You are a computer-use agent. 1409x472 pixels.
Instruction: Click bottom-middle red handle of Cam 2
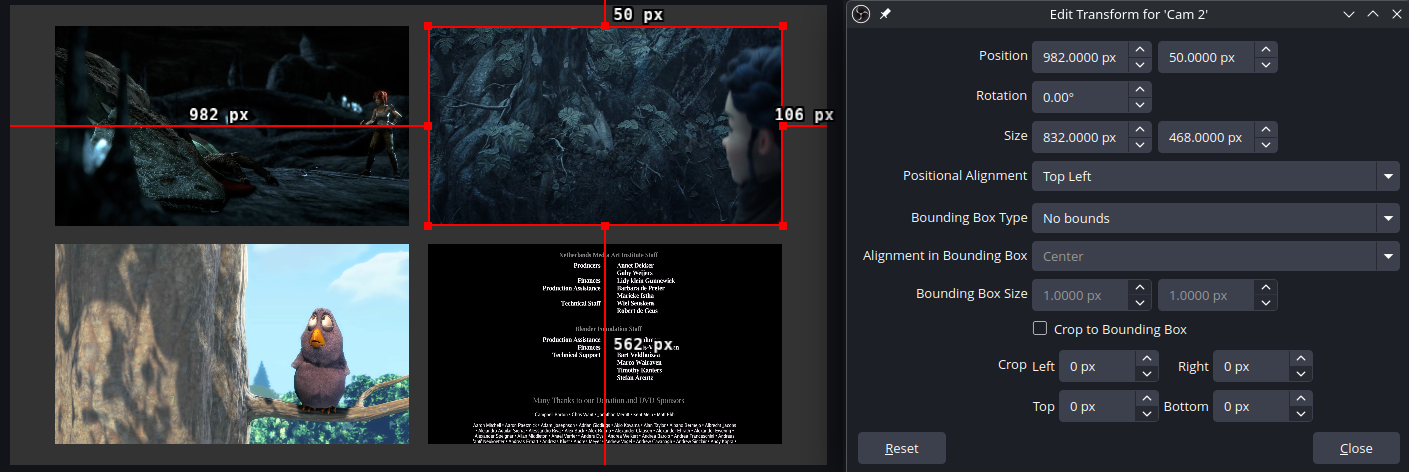(x=605, y=225)
